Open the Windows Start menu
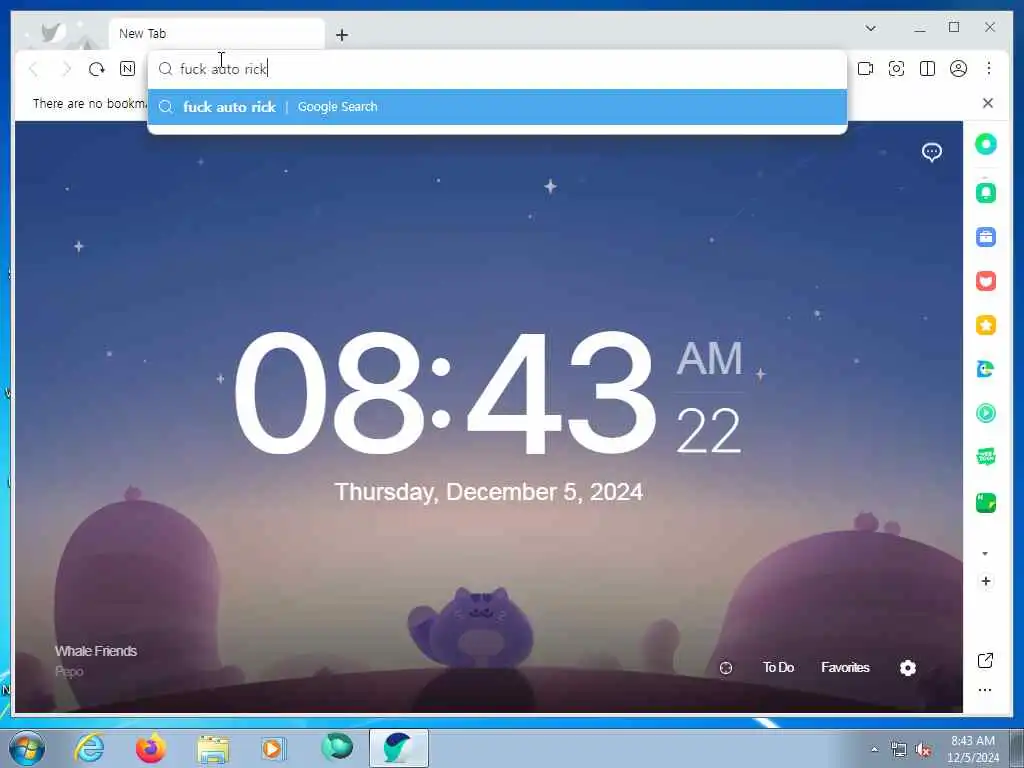This screenshot has height=768, width=1024. [x=27, y=748]
